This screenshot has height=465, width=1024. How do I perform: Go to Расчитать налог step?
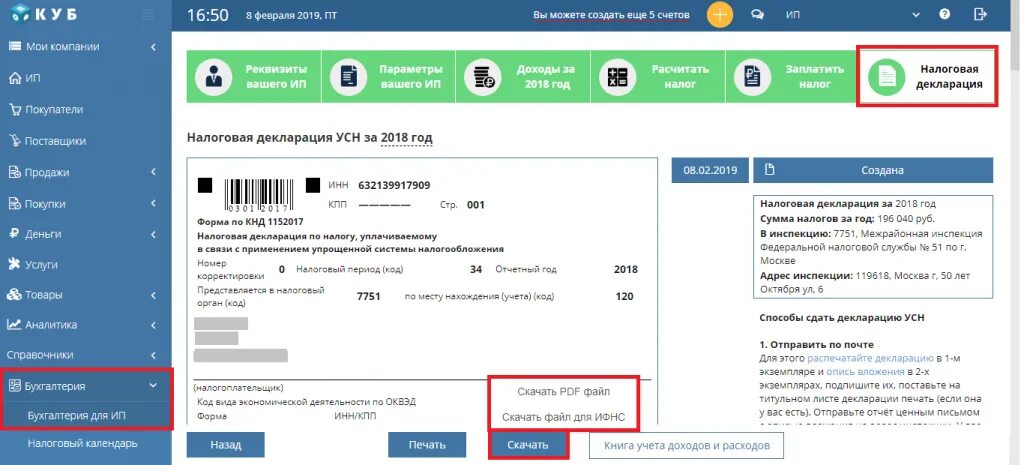[658, 77]
